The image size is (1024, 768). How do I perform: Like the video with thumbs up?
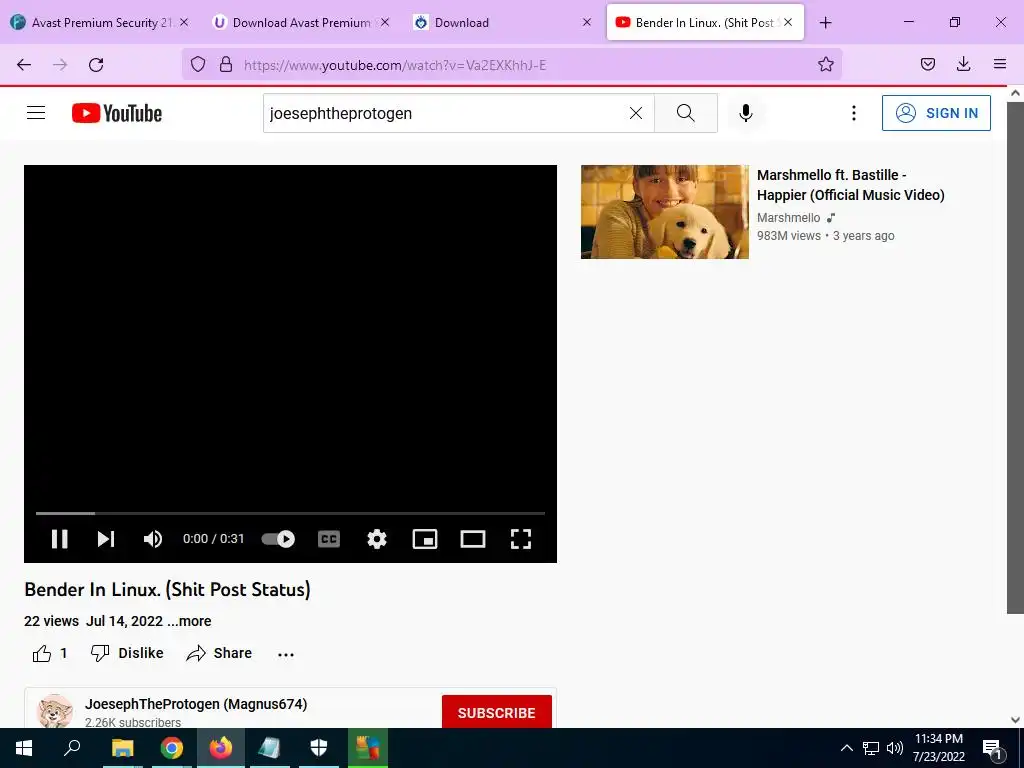point(50,653)
